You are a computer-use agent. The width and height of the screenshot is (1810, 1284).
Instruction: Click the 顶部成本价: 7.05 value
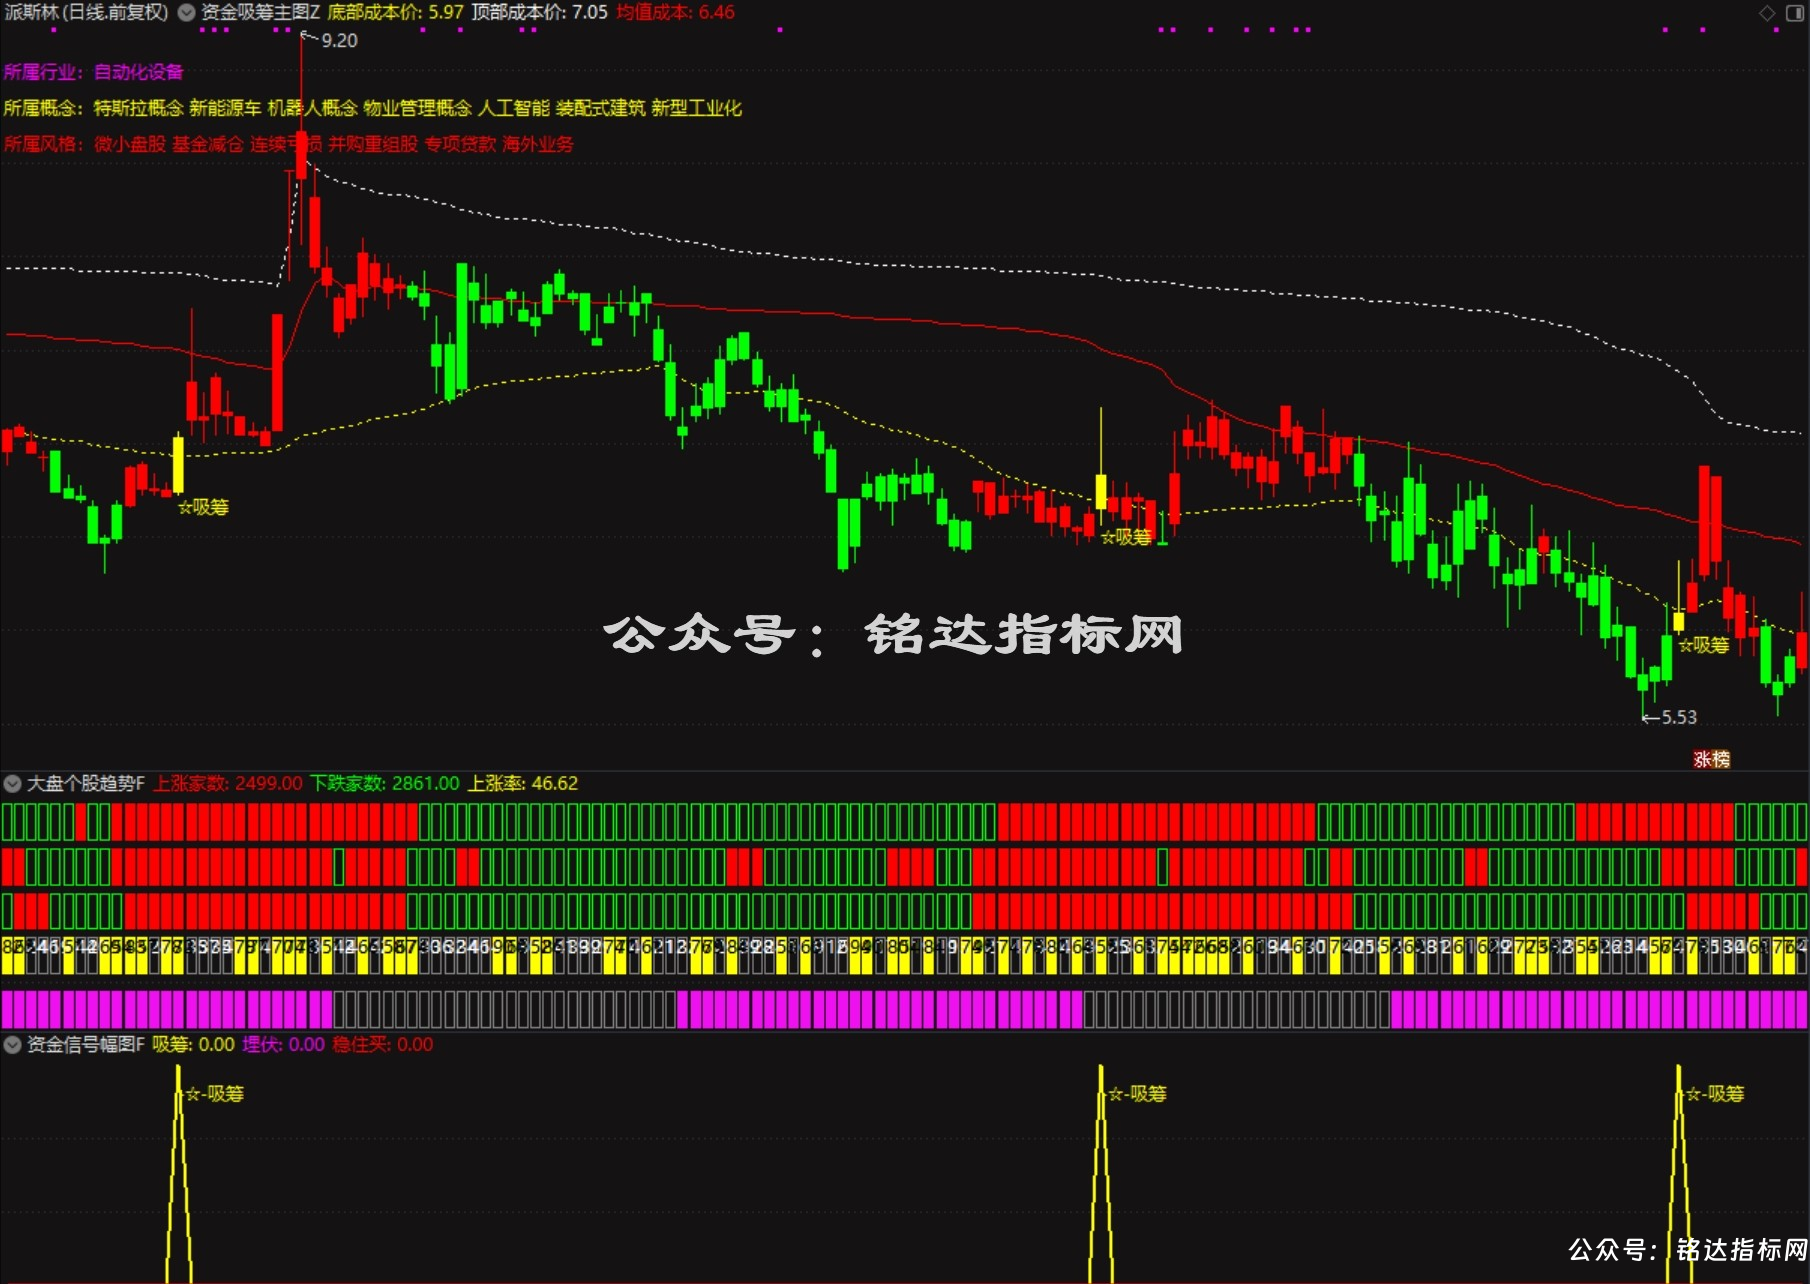(x=540, y=13)
